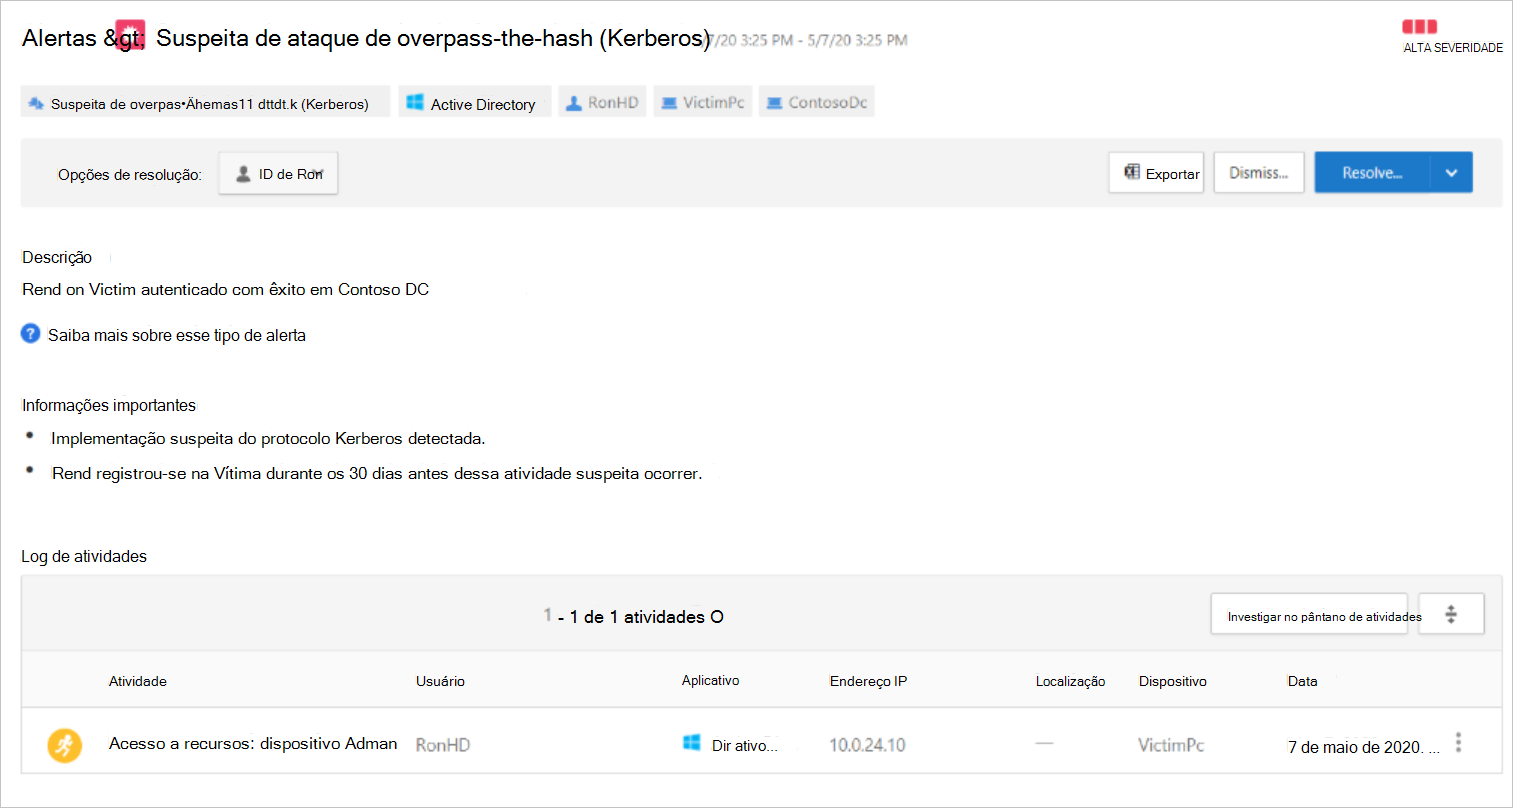Click the ID de Ron resolution option
The height and width of the screenshot is (808, 1513).
pyautogui.click(x=278, y=173)
